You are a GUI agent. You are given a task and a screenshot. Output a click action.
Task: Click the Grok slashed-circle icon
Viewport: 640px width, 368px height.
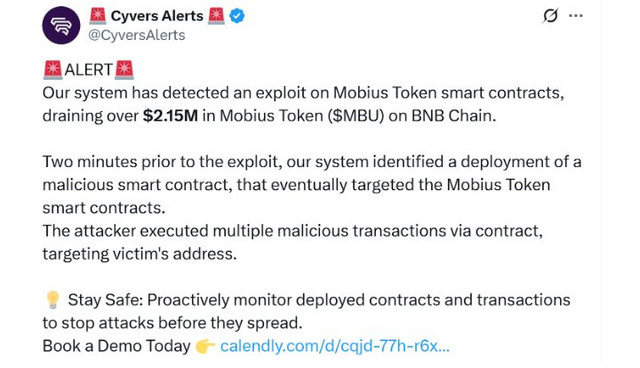(x=550, y=16)
